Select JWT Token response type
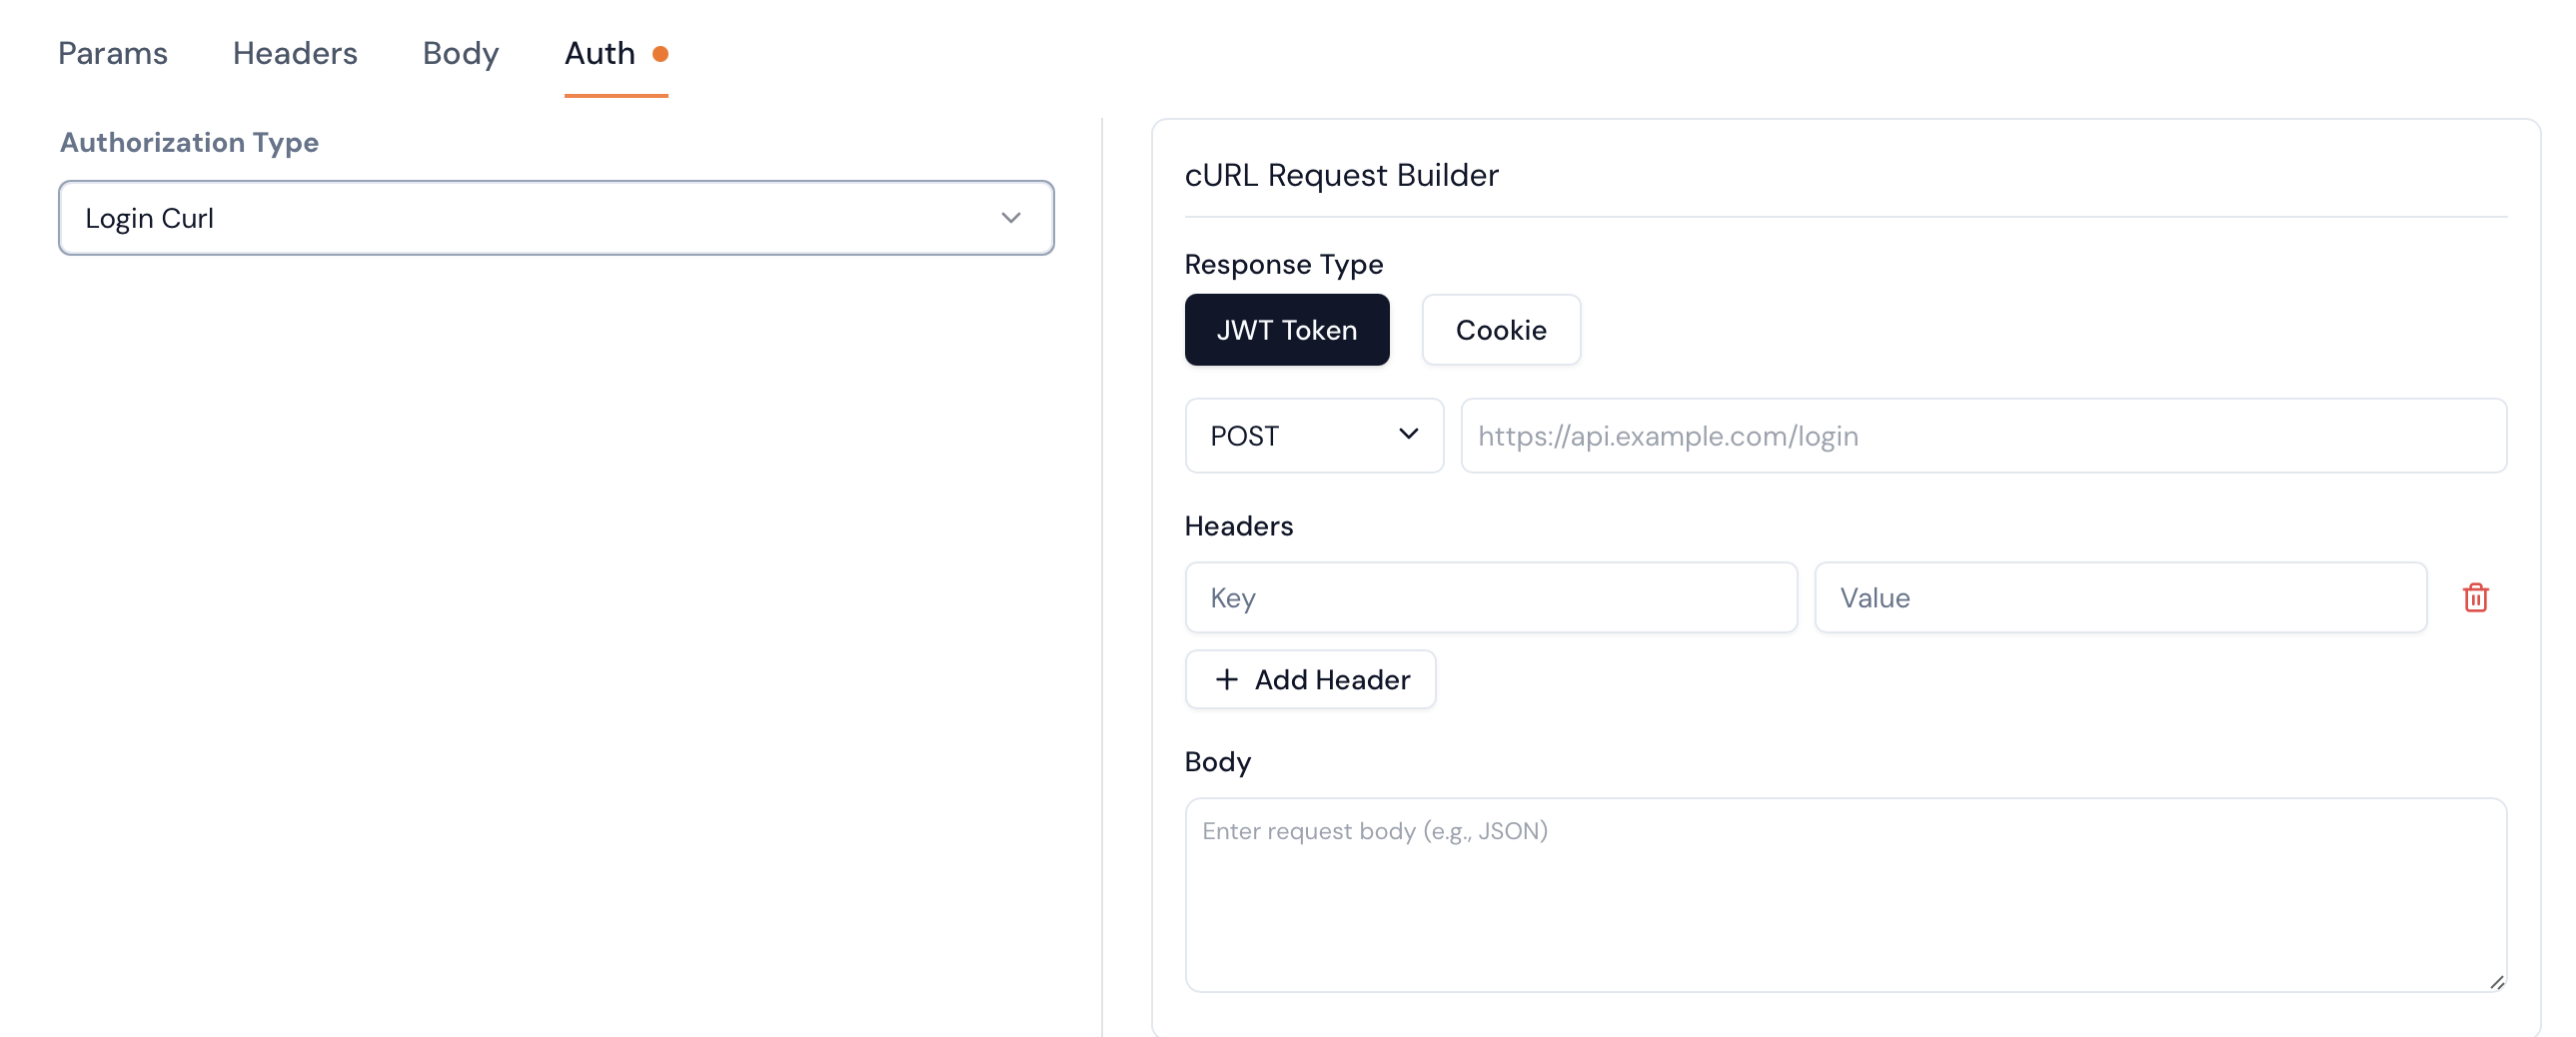 (1286, 330)
